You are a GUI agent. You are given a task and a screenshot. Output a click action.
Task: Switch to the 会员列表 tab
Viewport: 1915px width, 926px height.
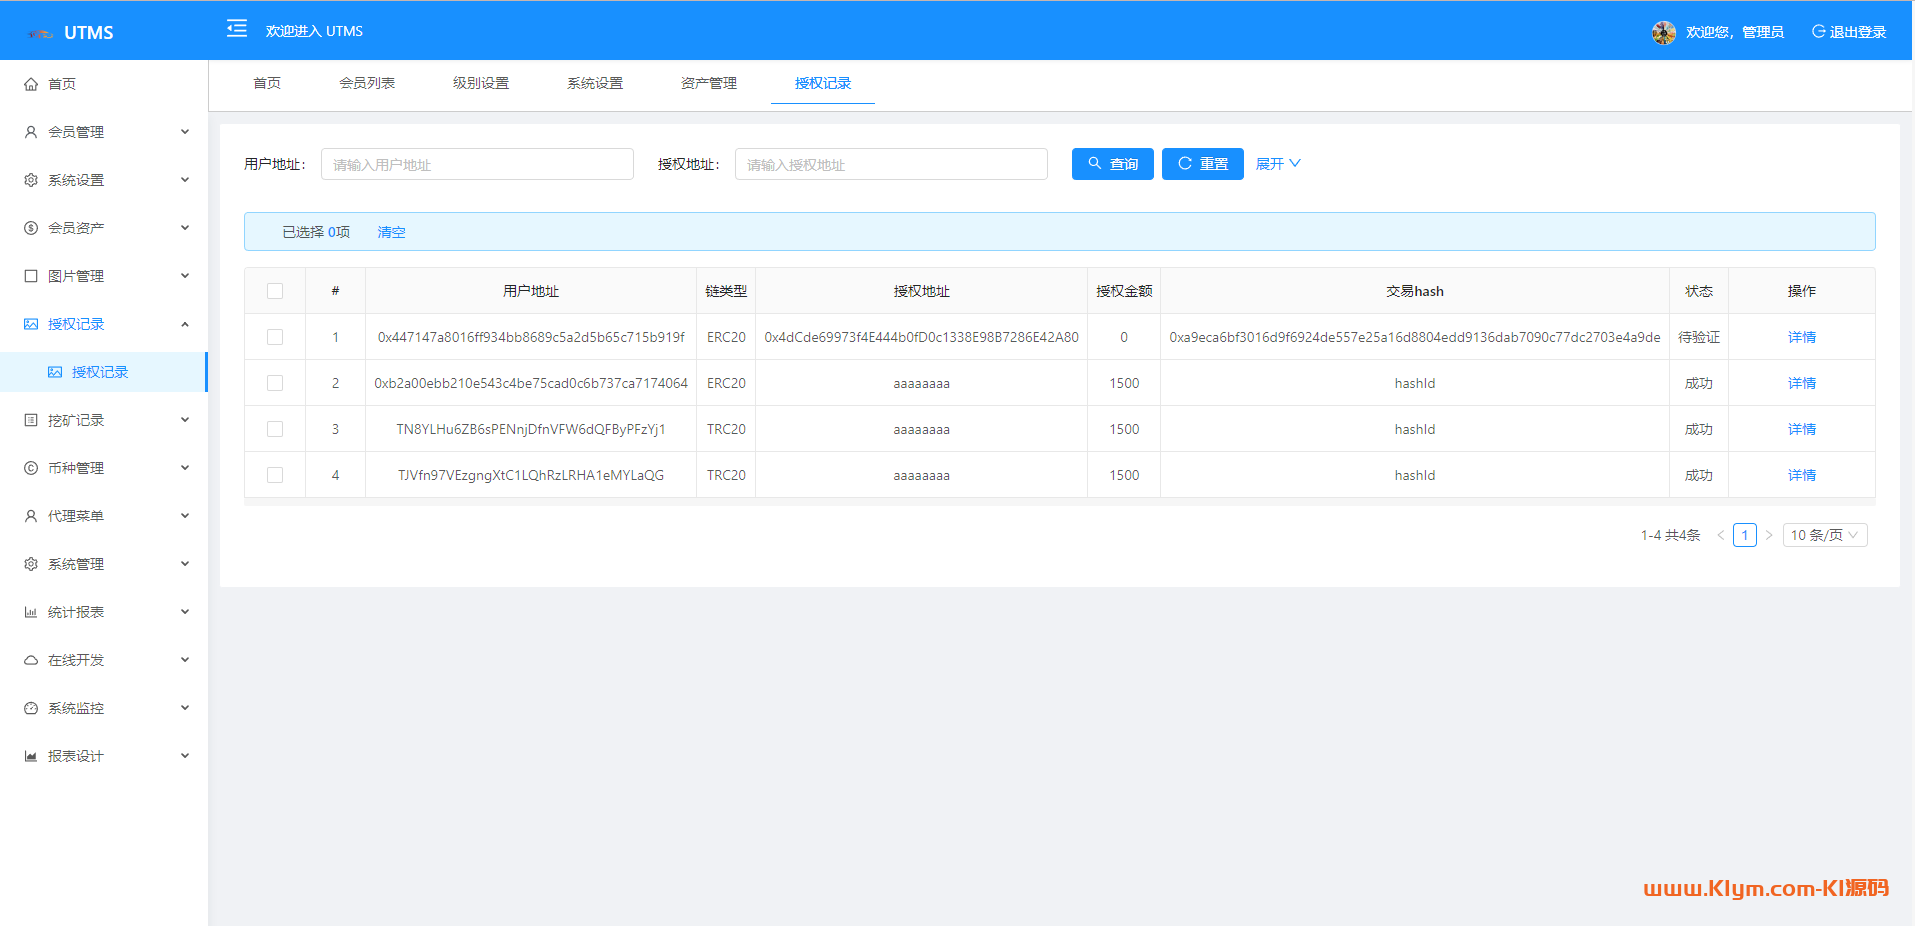click(367, 83)
